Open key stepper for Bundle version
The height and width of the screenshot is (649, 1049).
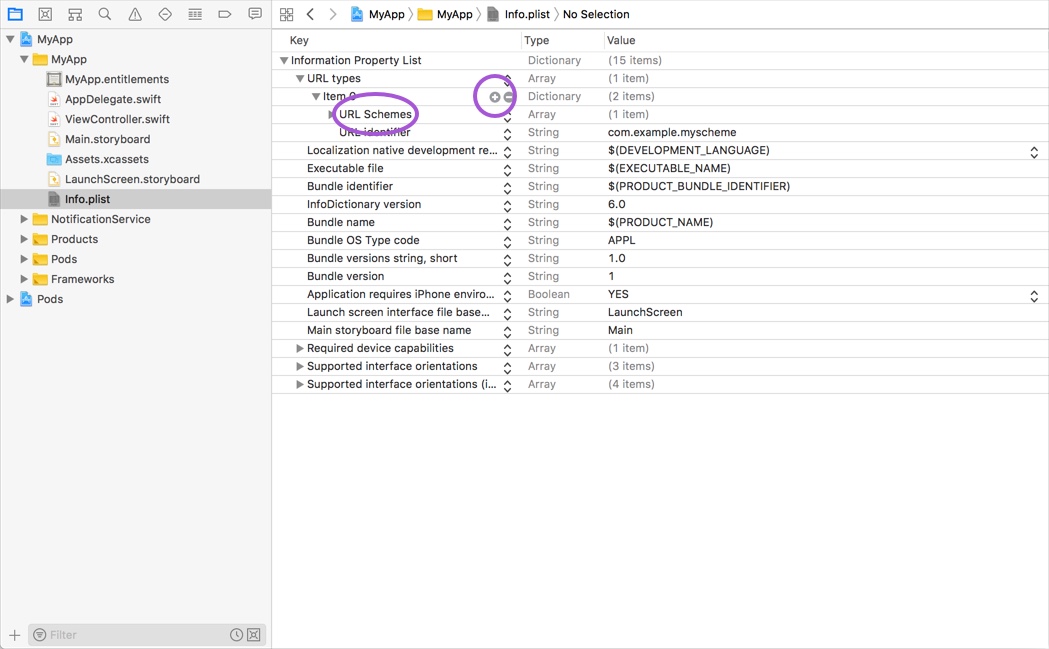[x=507, y=277]
